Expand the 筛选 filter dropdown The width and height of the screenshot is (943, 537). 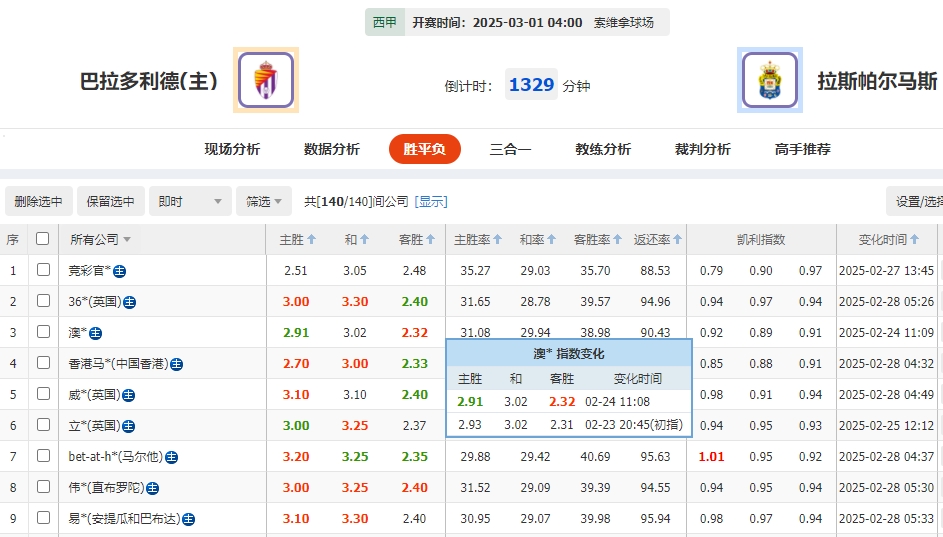tap(265, 201)
